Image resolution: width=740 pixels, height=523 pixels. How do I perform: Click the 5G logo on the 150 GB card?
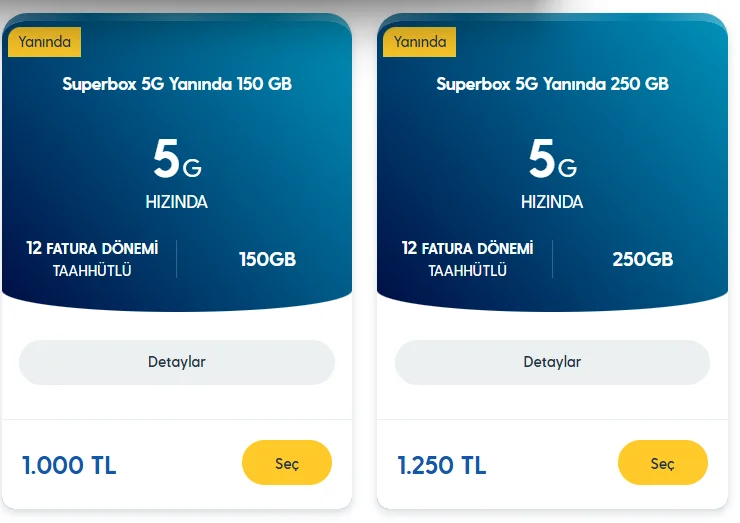(177, 159)
